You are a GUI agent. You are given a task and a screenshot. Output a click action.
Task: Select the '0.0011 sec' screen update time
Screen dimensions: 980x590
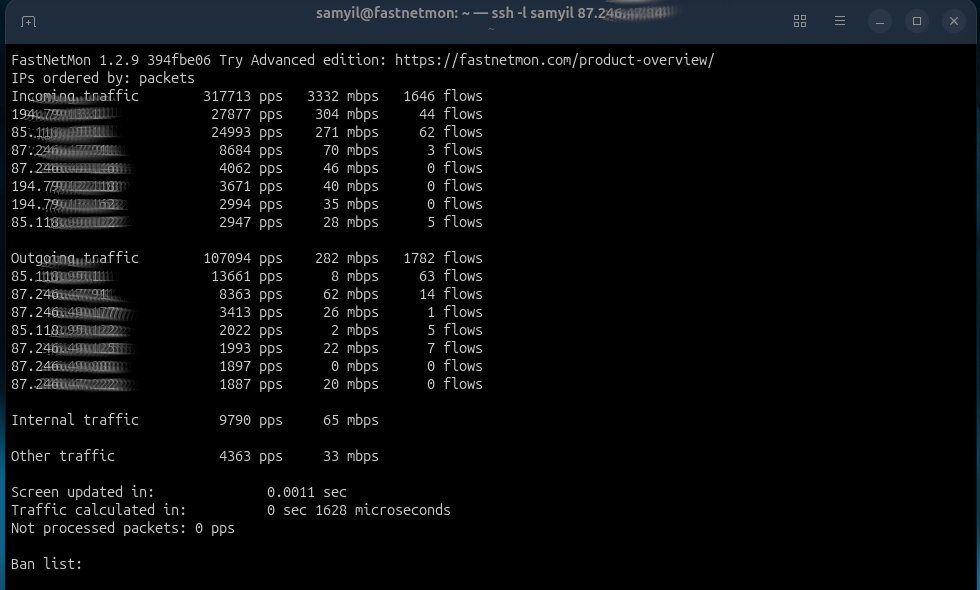[x=307, y=492]
